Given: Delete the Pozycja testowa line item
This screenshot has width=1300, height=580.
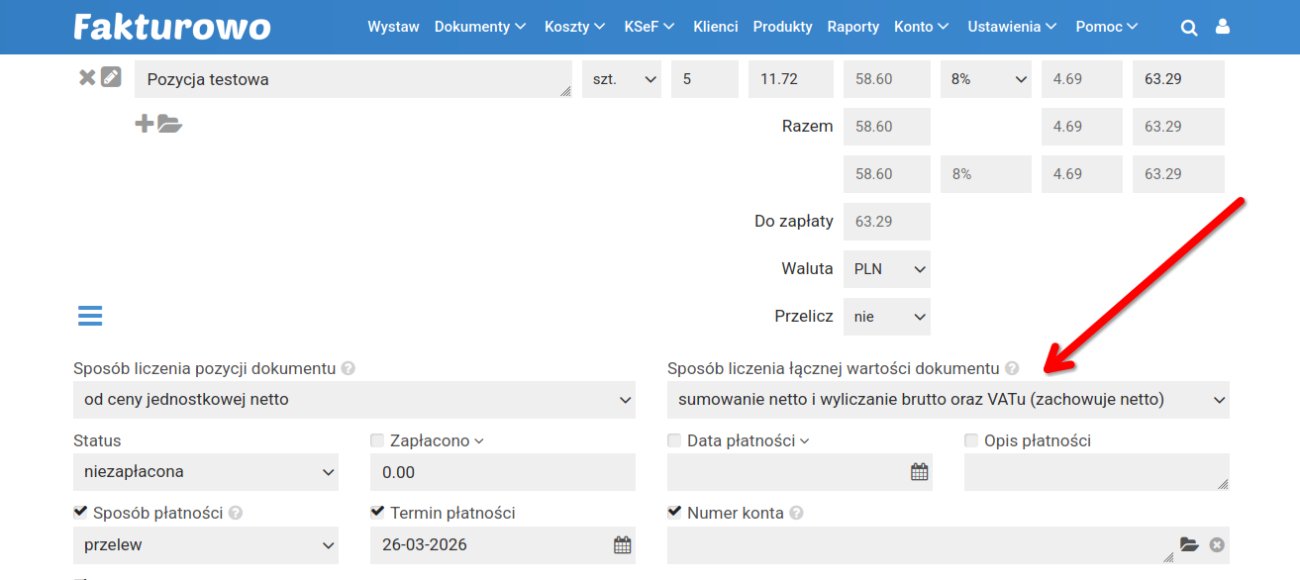Looking at the screenshot, I should coord(87,76).
